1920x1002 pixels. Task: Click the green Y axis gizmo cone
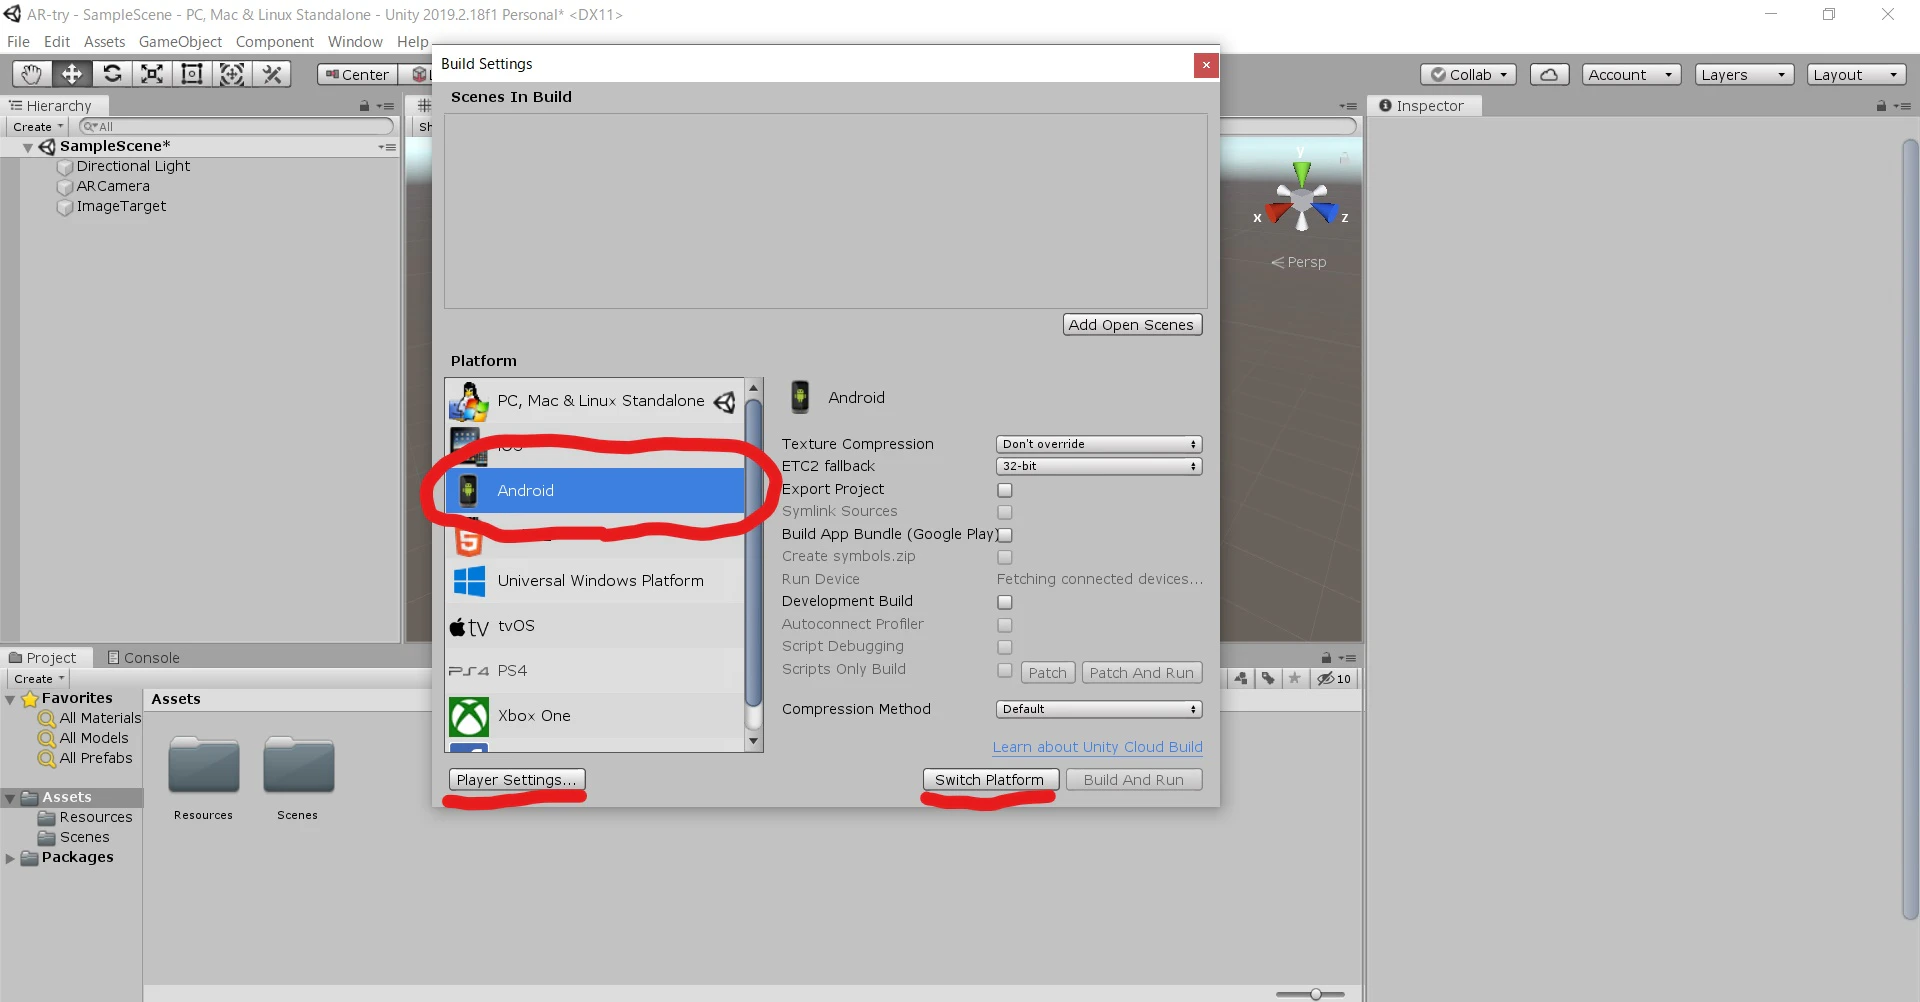(1301, 173)
